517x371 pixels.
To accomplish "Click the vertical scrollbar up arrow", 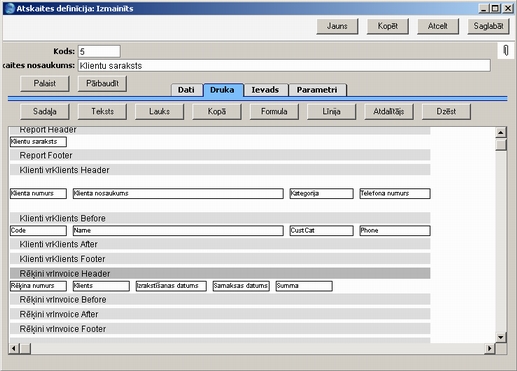I will point(501,132).
